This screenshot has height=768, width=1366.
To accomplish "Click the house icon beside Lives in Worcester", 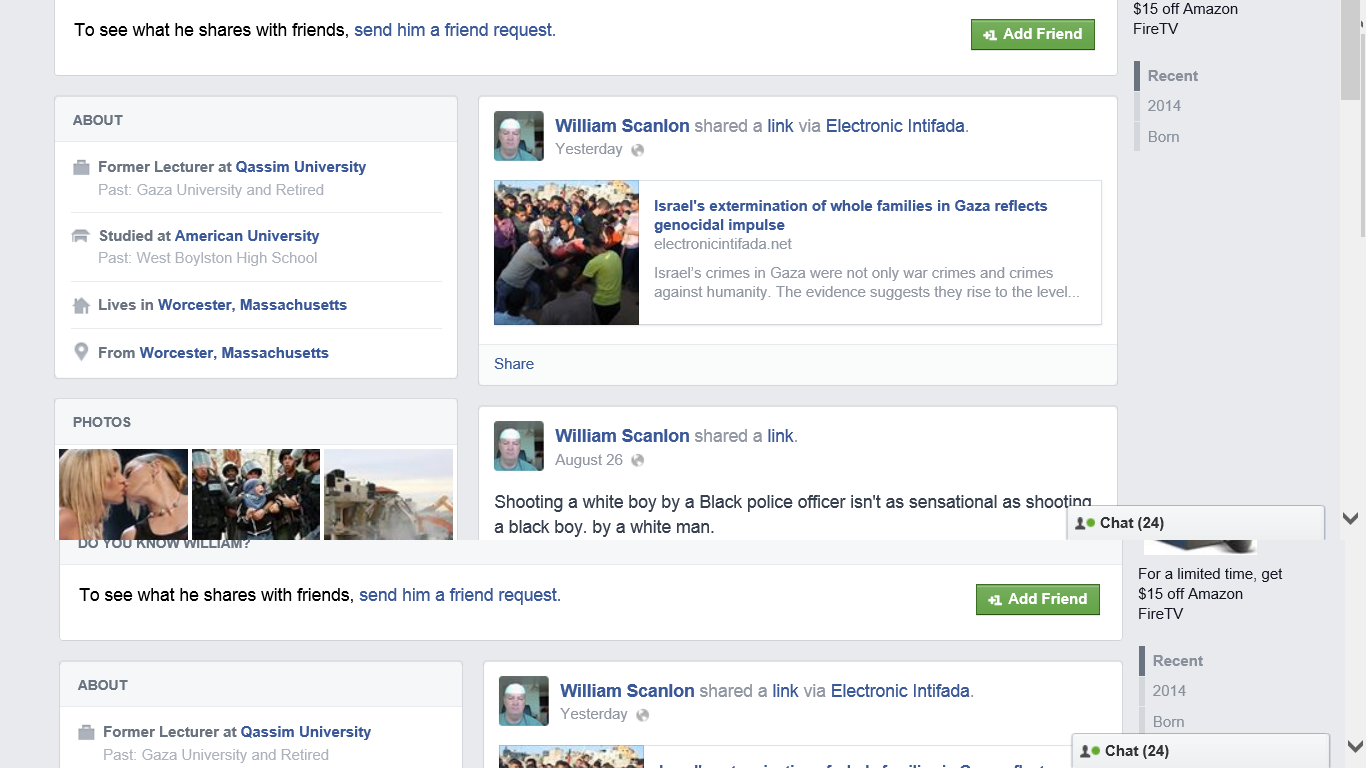I will [81, 305].
